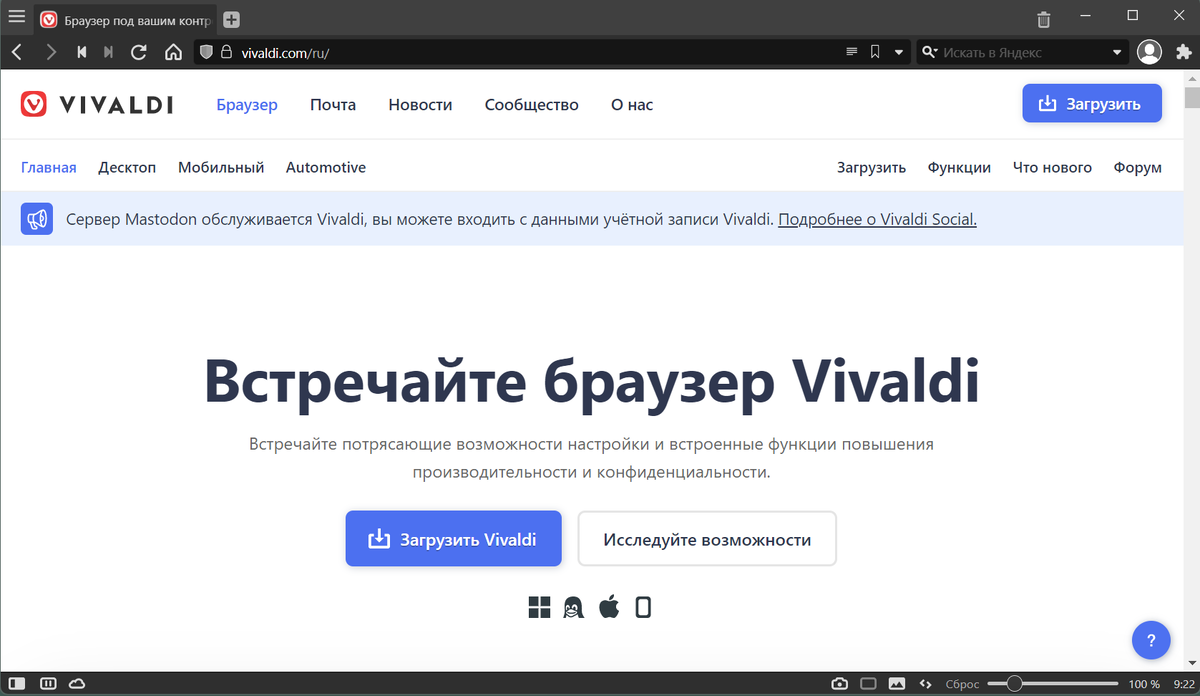
Task: Go back one page in history
Action: [17, 52]
